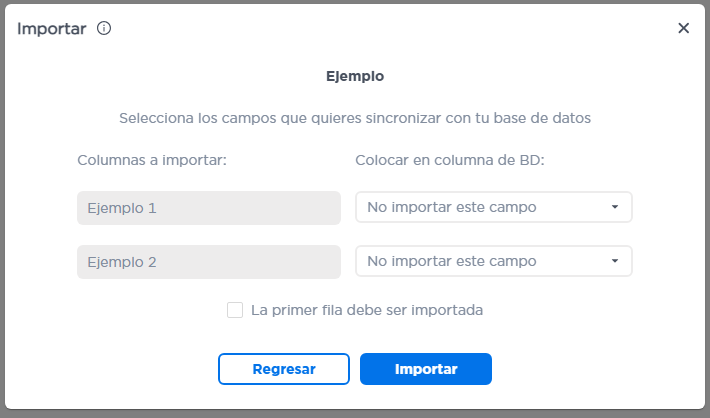Screen dimensions: 710x418
Task: Enable the first row import checkbox
Action: click(x=235, y=310)
